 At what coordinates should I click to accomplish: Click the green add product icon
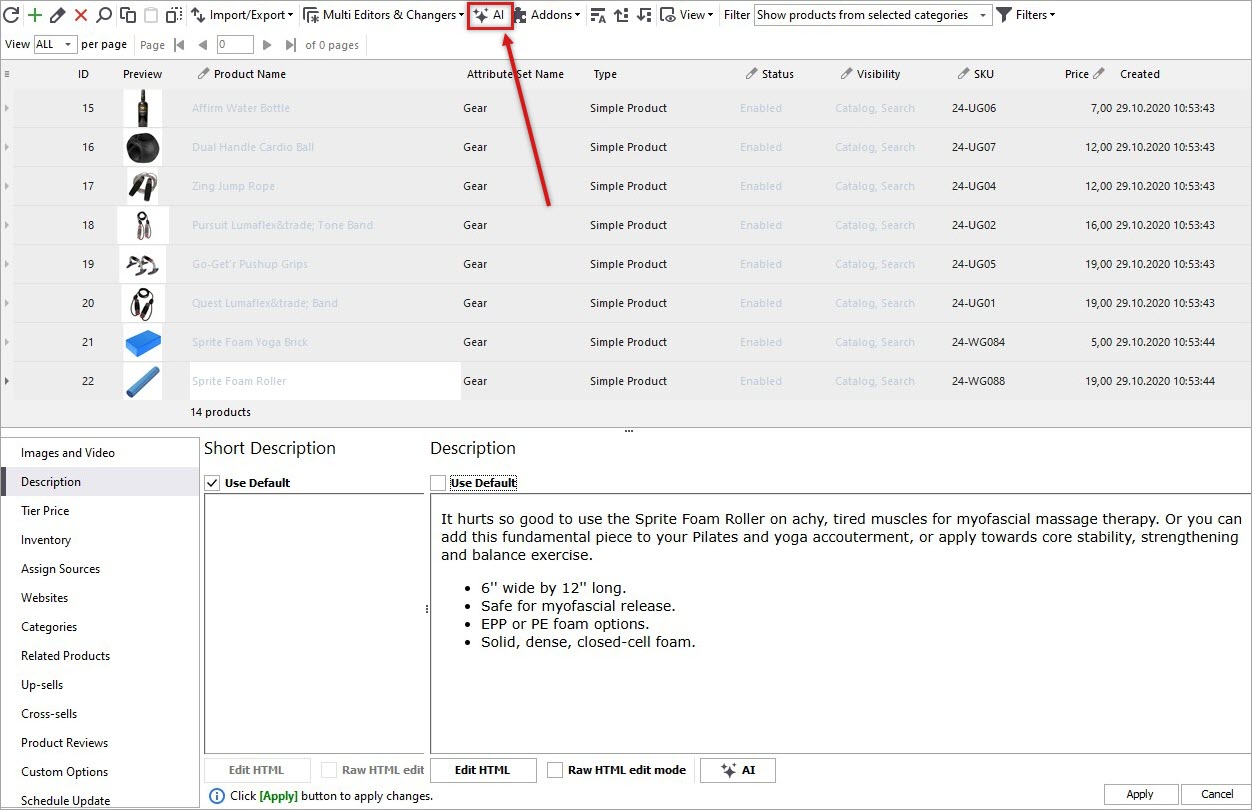33,15
